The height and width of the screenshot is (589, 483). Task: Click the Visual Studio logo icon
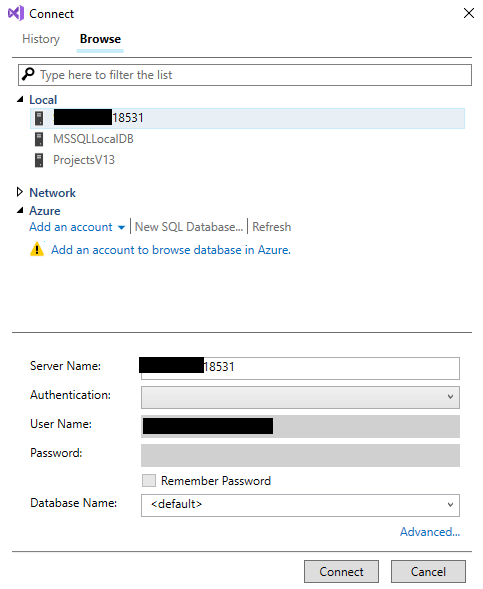16,14
